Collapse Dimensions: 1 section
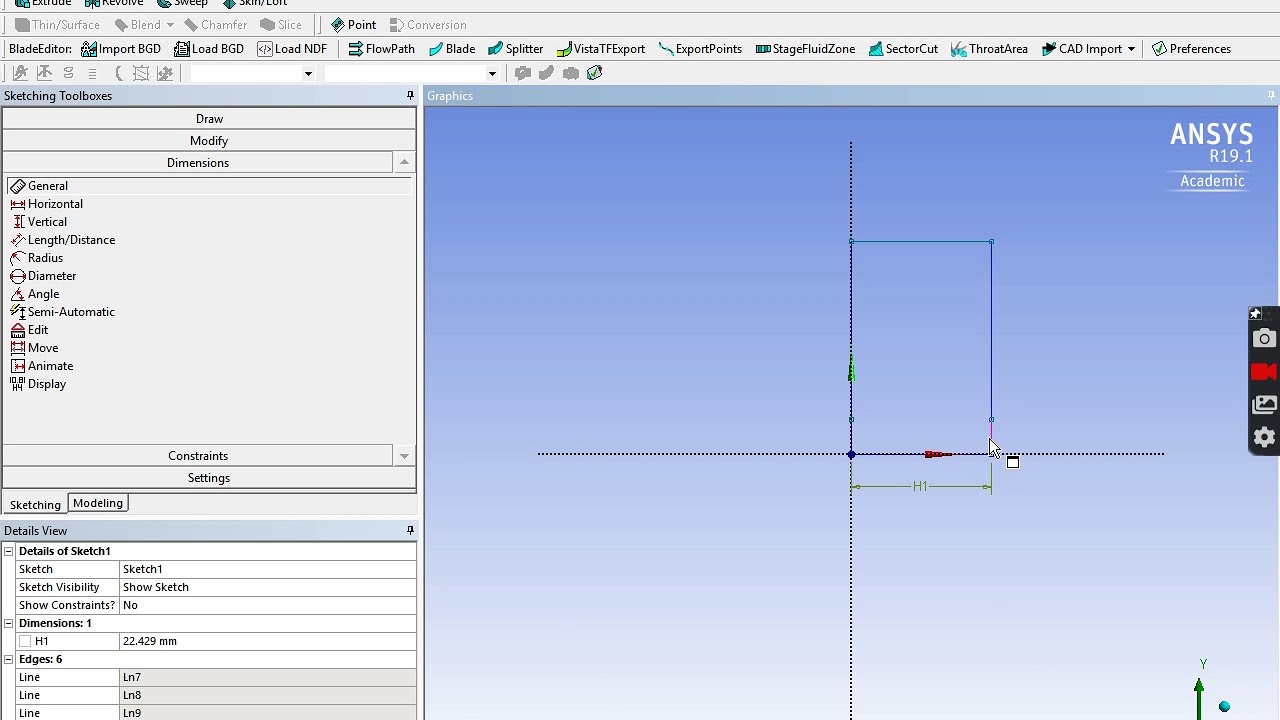The image size is (1280, 720). click(x=8, y=623)
